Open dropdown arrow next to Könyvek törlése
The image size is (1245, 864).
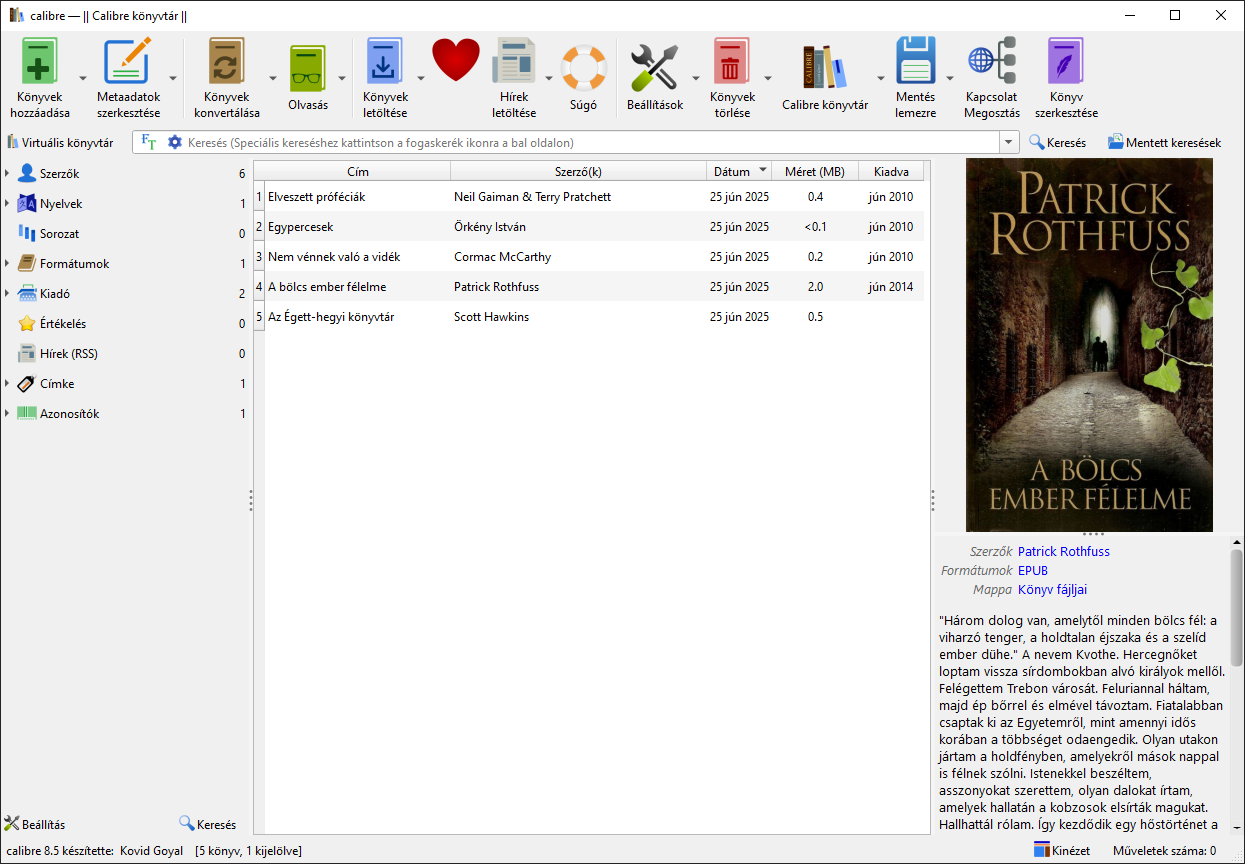(x=768, y=78)
